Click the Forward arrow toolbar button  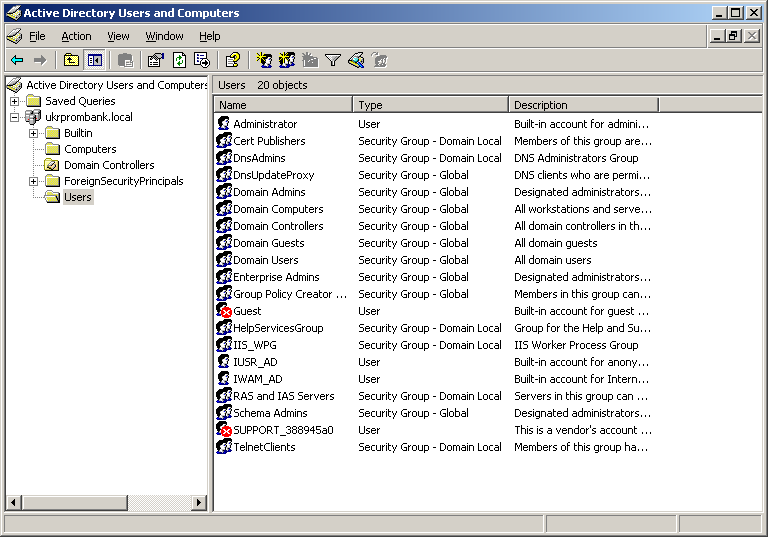point(40,60)
